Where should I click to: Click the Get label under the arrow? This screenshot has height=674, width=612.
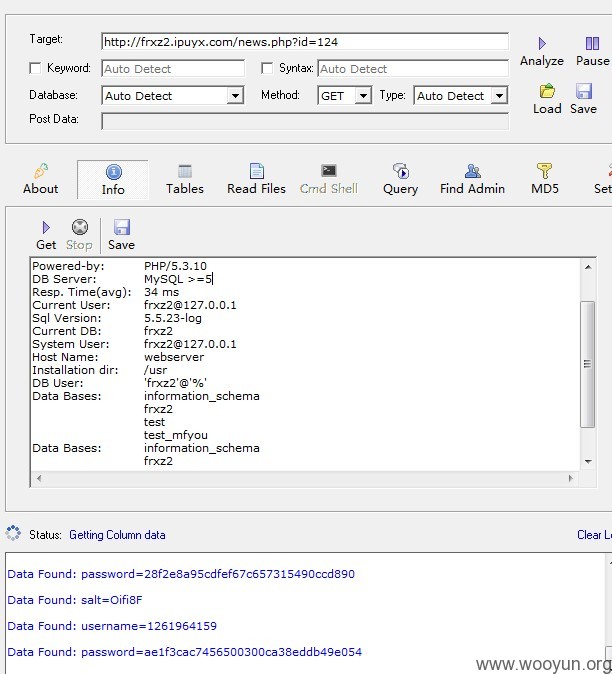point(46,245)
